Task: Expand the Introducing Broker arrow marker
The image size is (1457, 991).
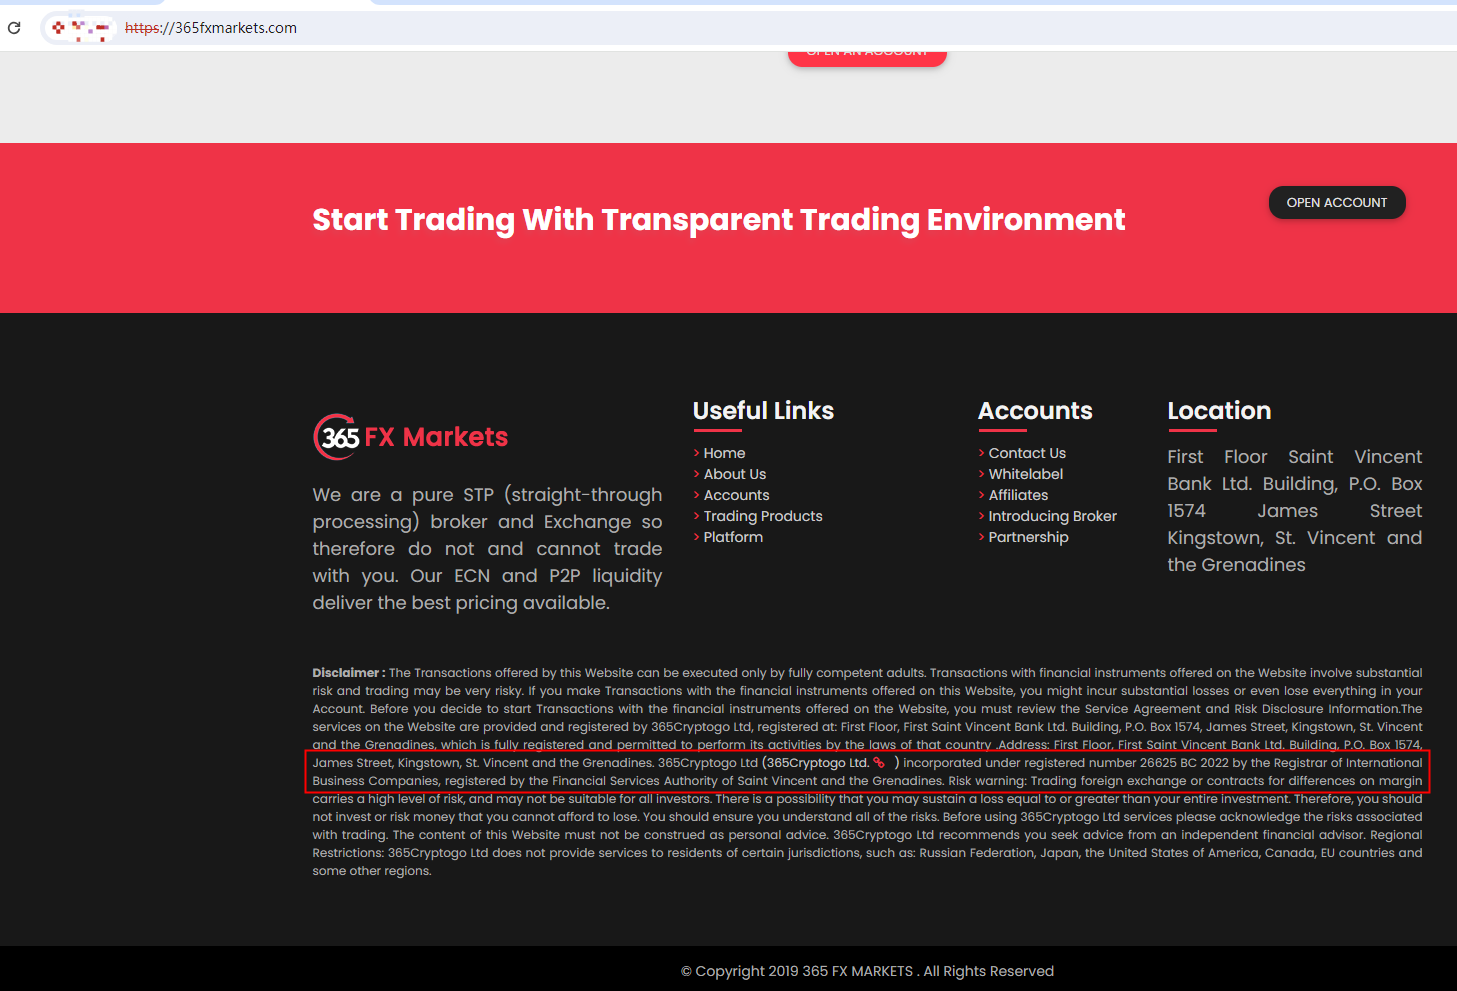Action: [x=983, y=516]
